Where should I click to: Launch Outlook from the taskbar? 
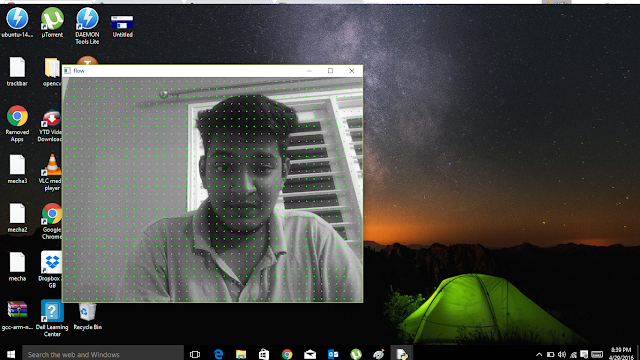coord(333,354)
